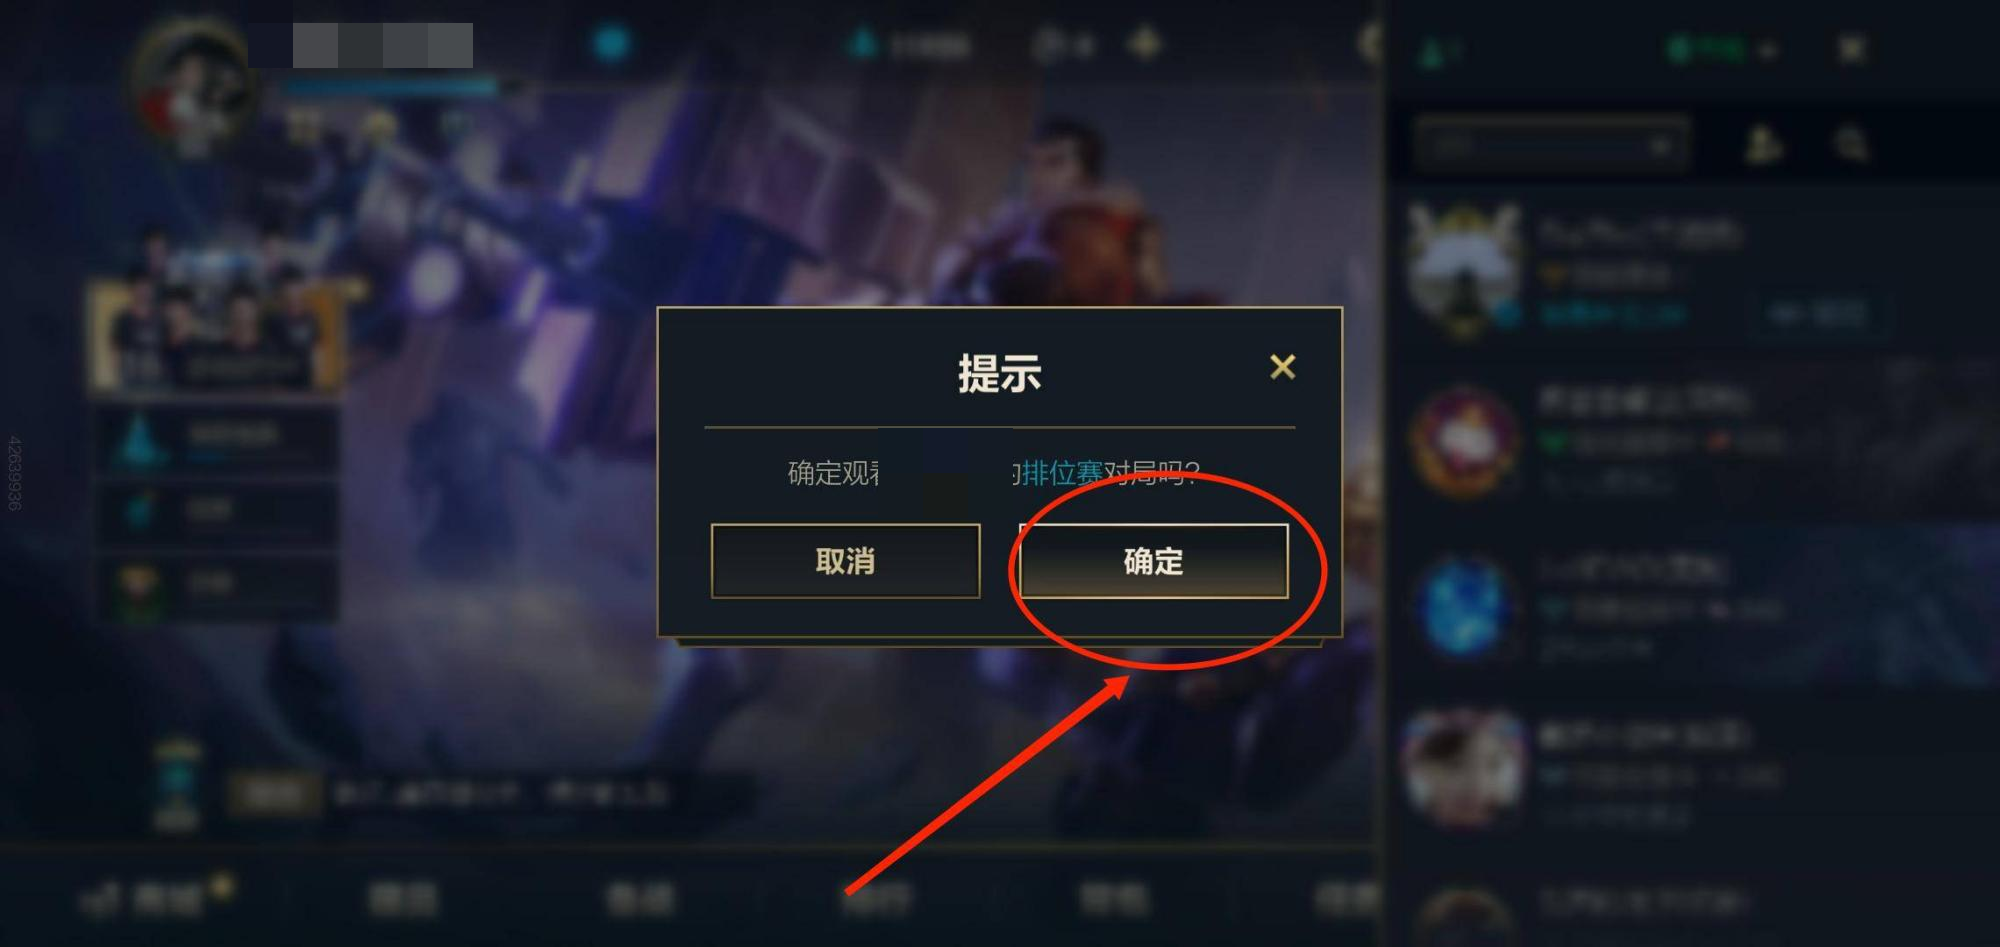
Task: Select the teal-icon item under the team photo
Action: pyautogui.click(x=215, y=438)
